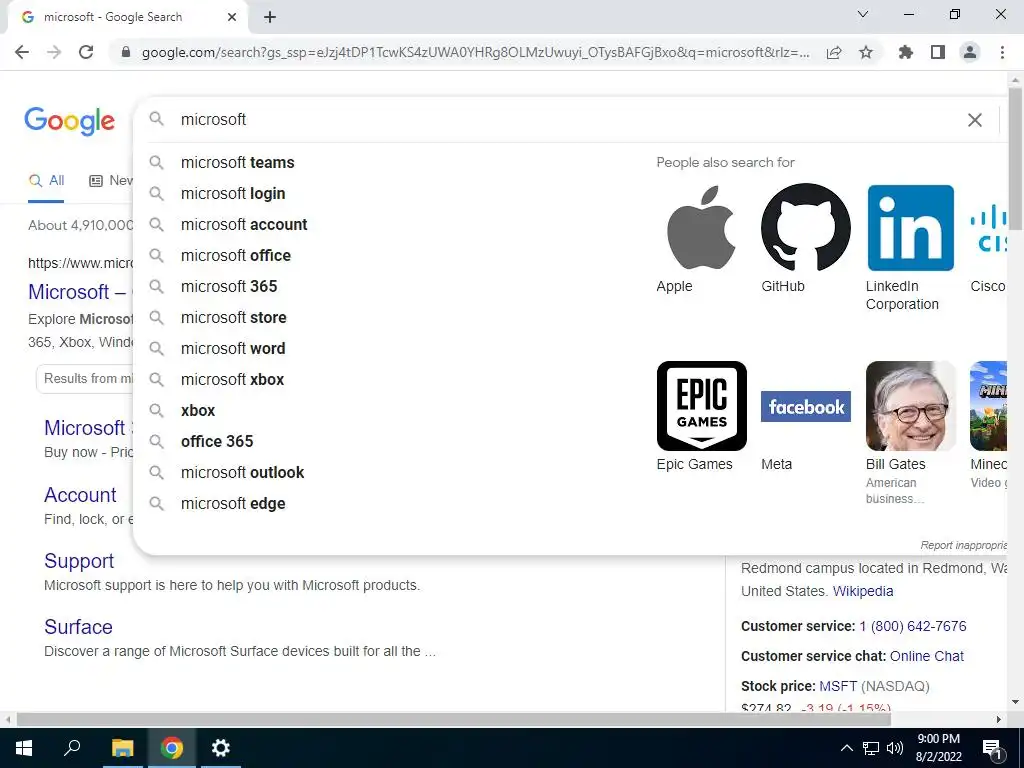Viewport: 1024px width, 768px height.
Task: Click the Apple logo thumbnail
Action: (701, 227)
